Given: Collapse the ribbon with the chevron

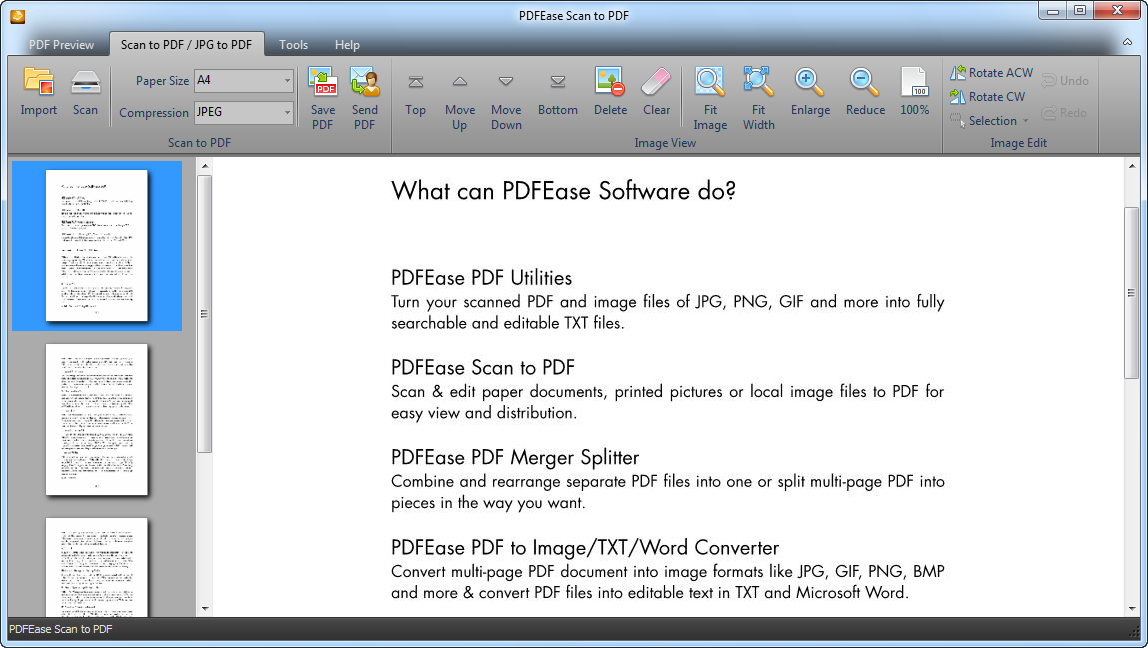Looking at the screenshot, I should point(1128,42).
